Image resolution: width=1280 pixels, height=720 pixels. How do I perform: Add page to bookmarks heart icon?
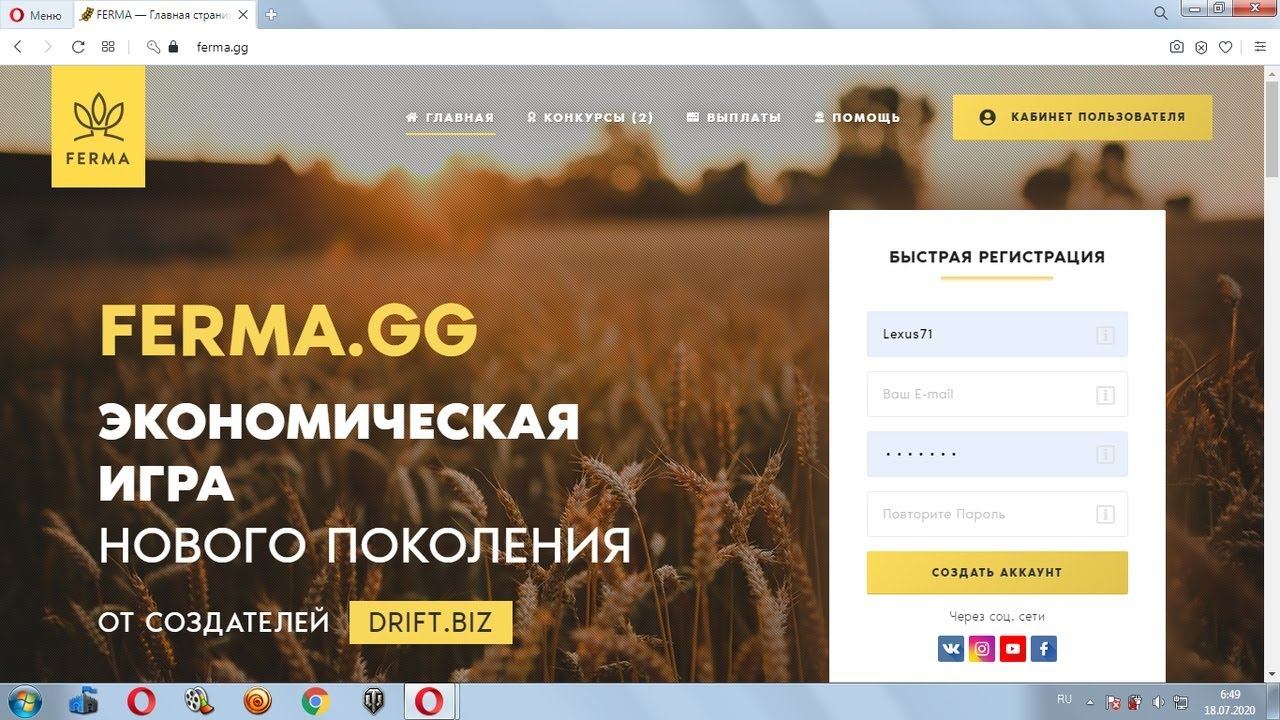point(1225,47)
